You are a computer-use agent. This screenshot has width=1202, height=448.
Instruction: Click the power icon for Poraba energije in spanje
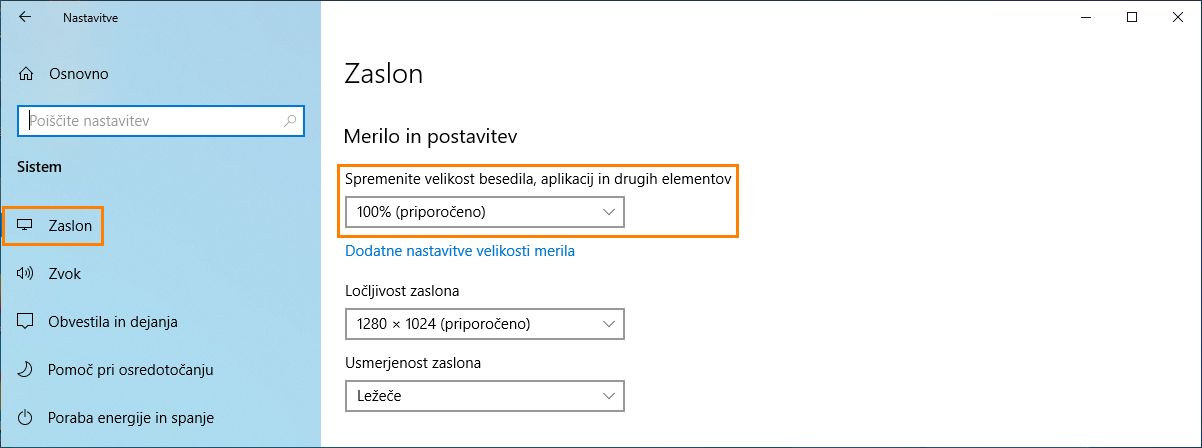(x=26, y=418)
